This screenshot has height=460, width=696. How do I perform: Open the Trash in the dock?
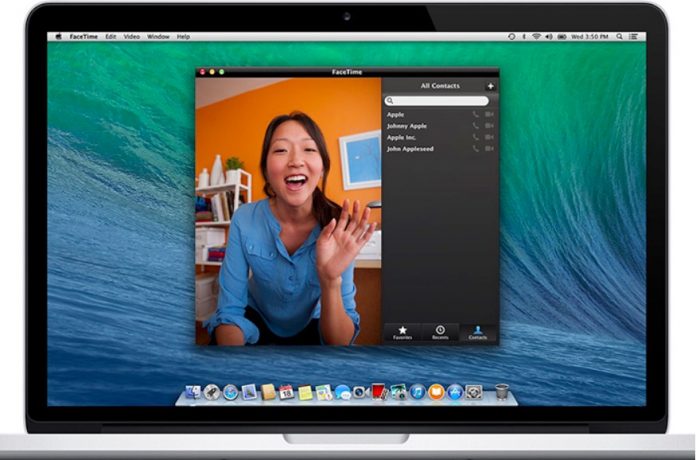(x=502, y=392)
